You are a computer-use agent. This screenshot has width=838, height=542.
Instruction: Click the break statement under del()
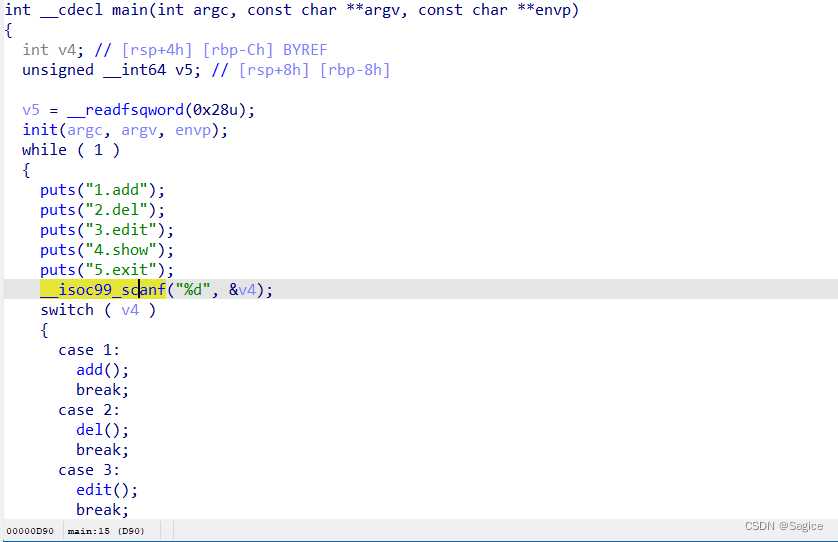[103, 450]
